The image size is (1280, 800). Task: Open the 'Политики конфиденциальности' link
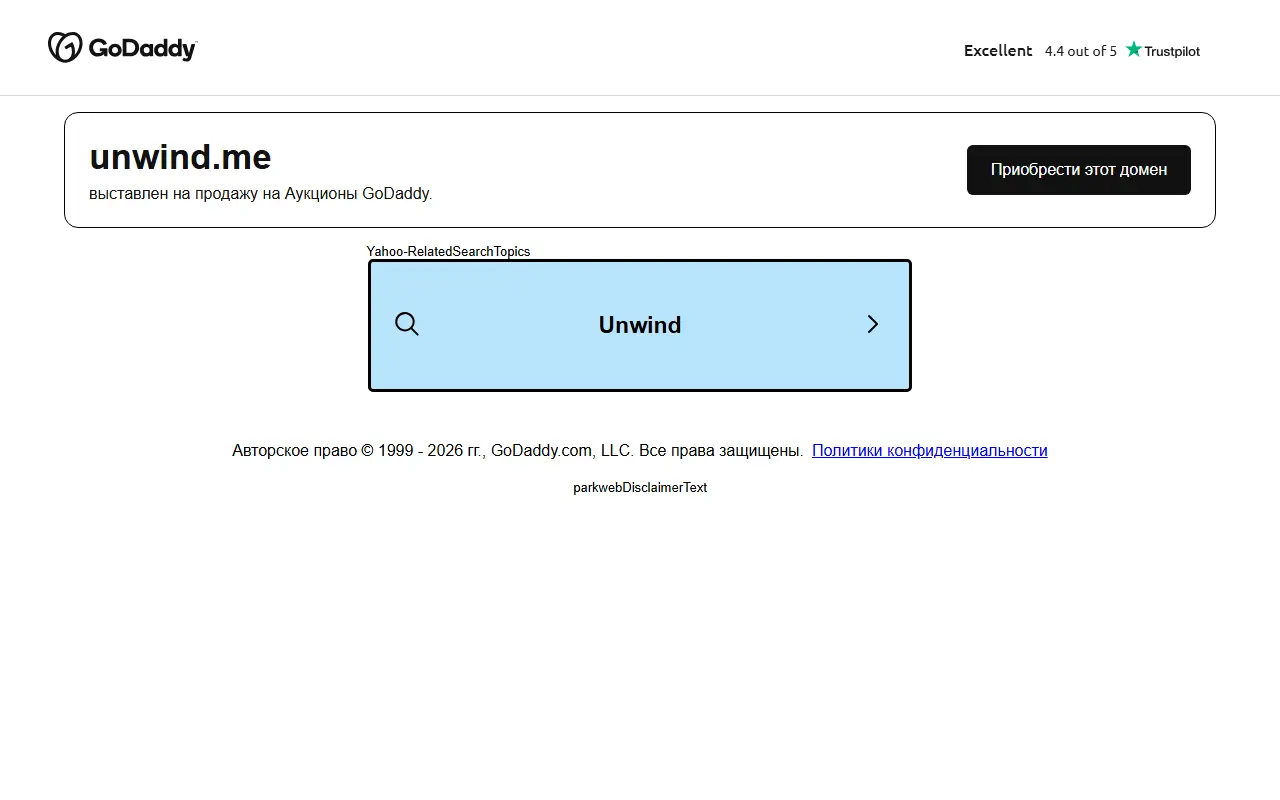tap(930, 450)
